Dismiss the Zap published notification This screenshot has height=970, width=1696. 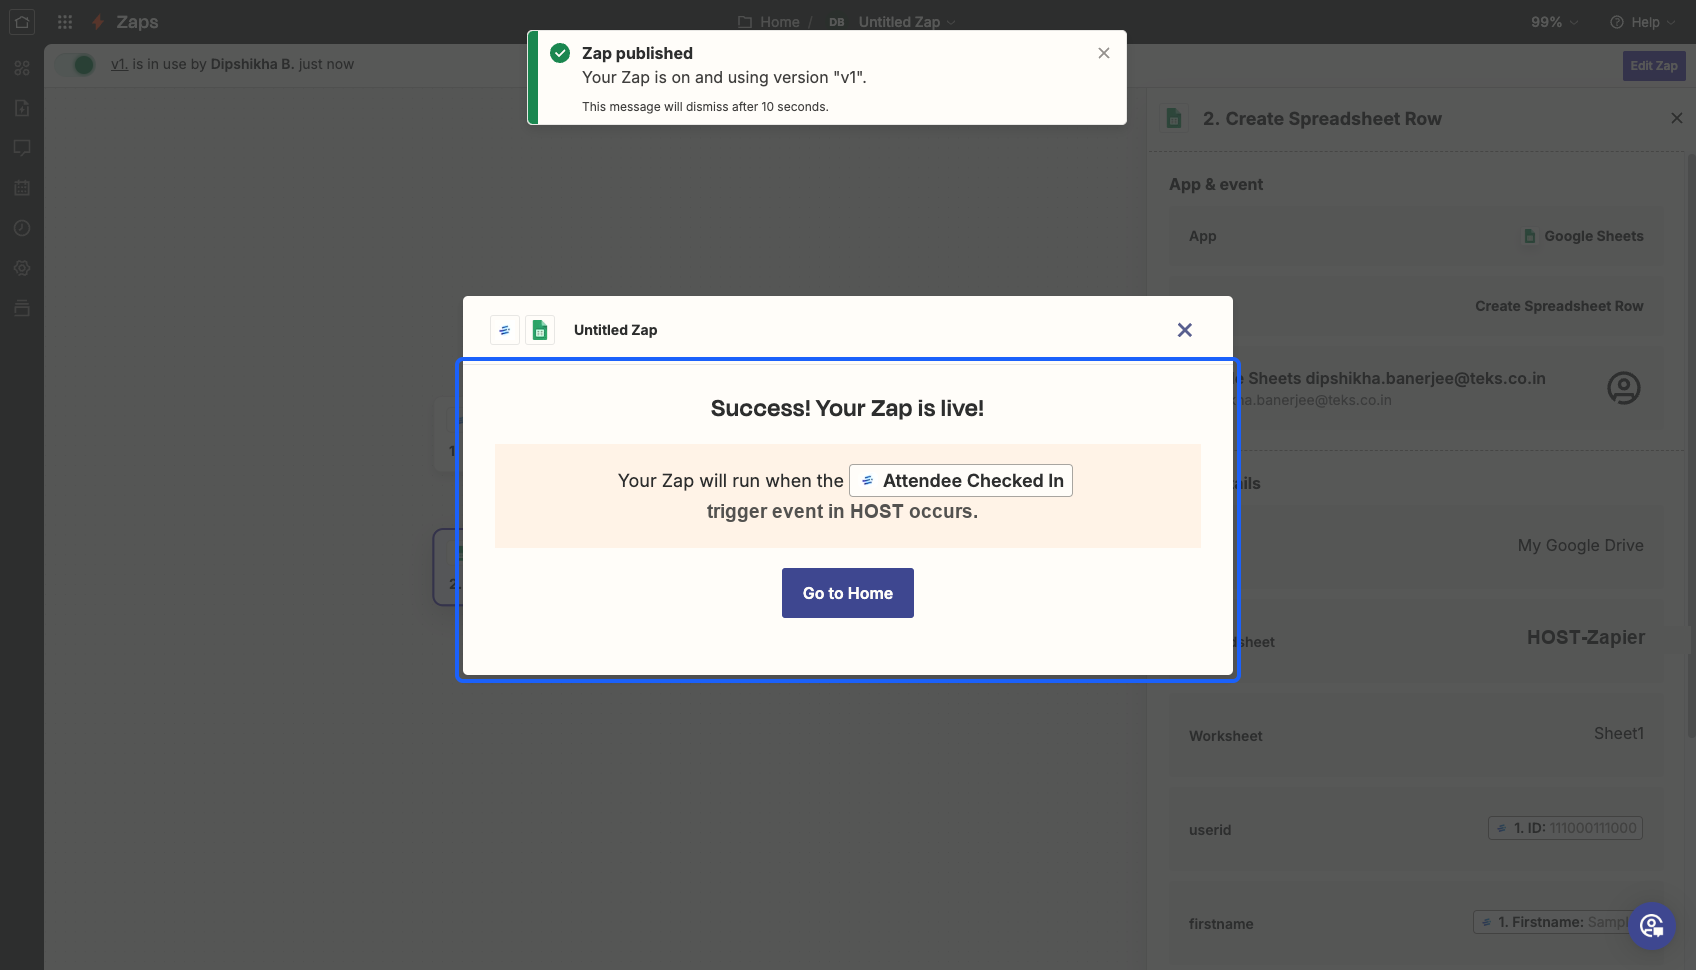[1104, 53]
